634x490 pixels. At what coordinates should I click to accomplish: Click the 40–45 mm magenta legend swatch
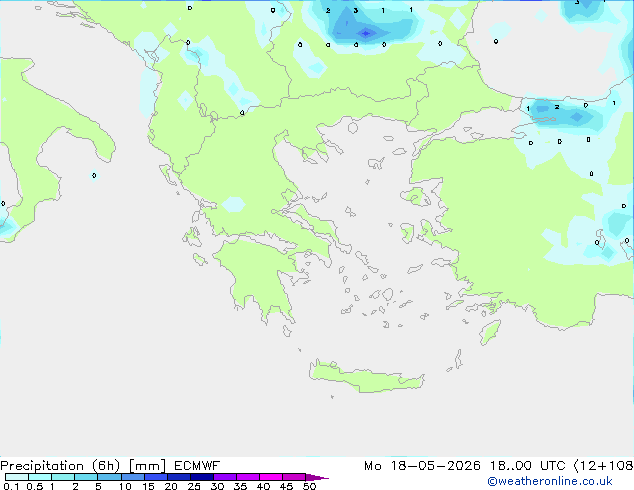tap(271, 477)
